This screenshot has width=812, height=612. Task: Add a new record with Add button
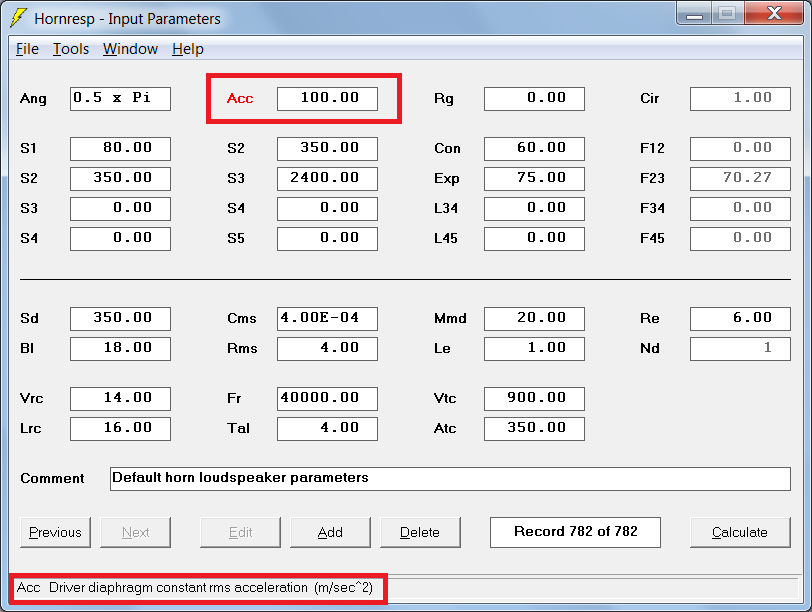coord(330,532)
